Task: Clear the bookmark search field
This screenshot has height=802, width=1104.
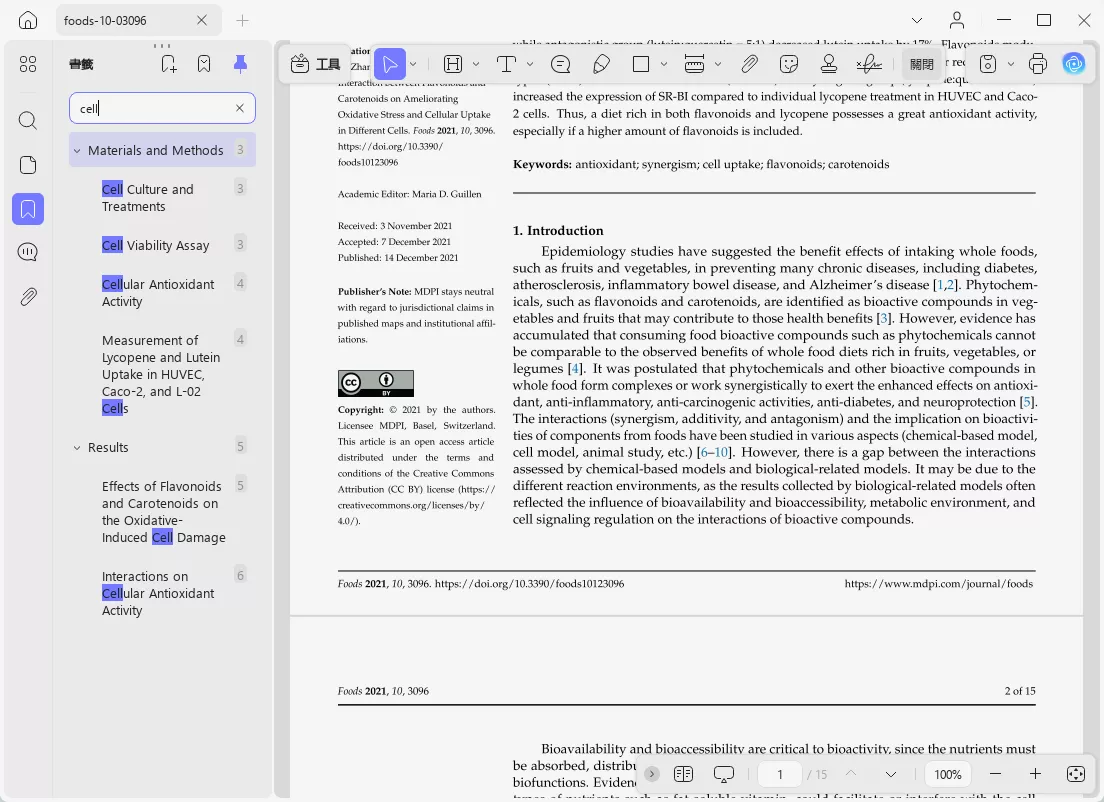Action: click(239, 108)
